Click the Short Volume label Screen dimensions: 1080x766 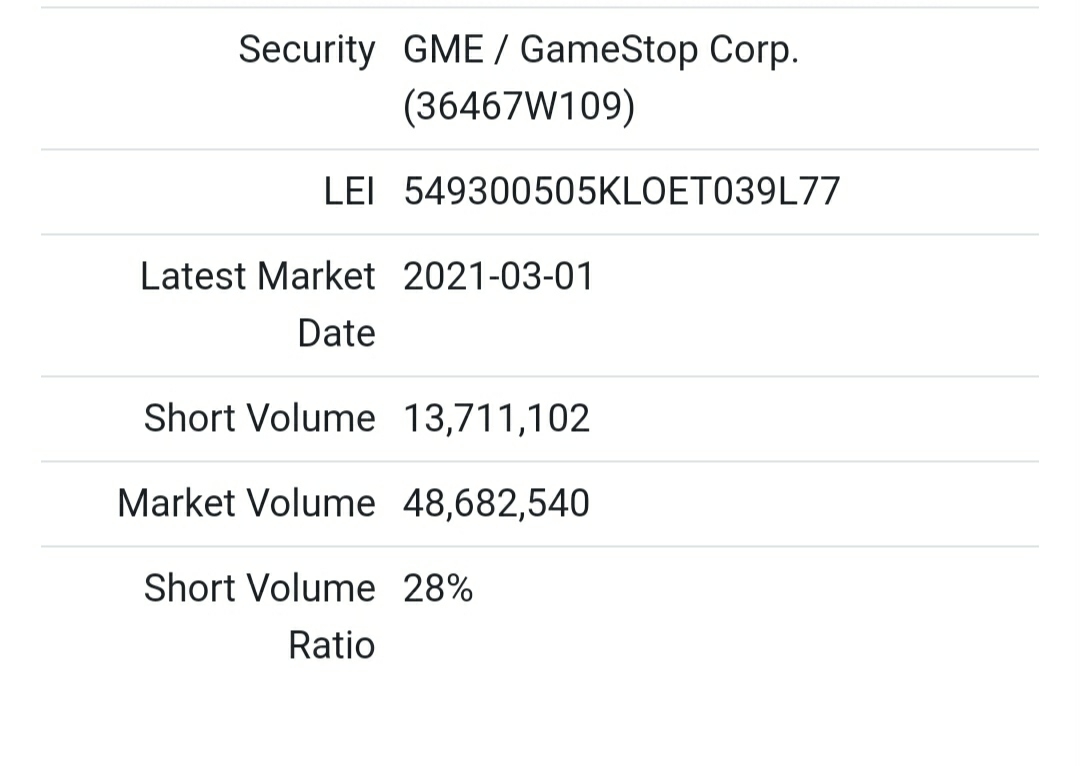point(260,418)
